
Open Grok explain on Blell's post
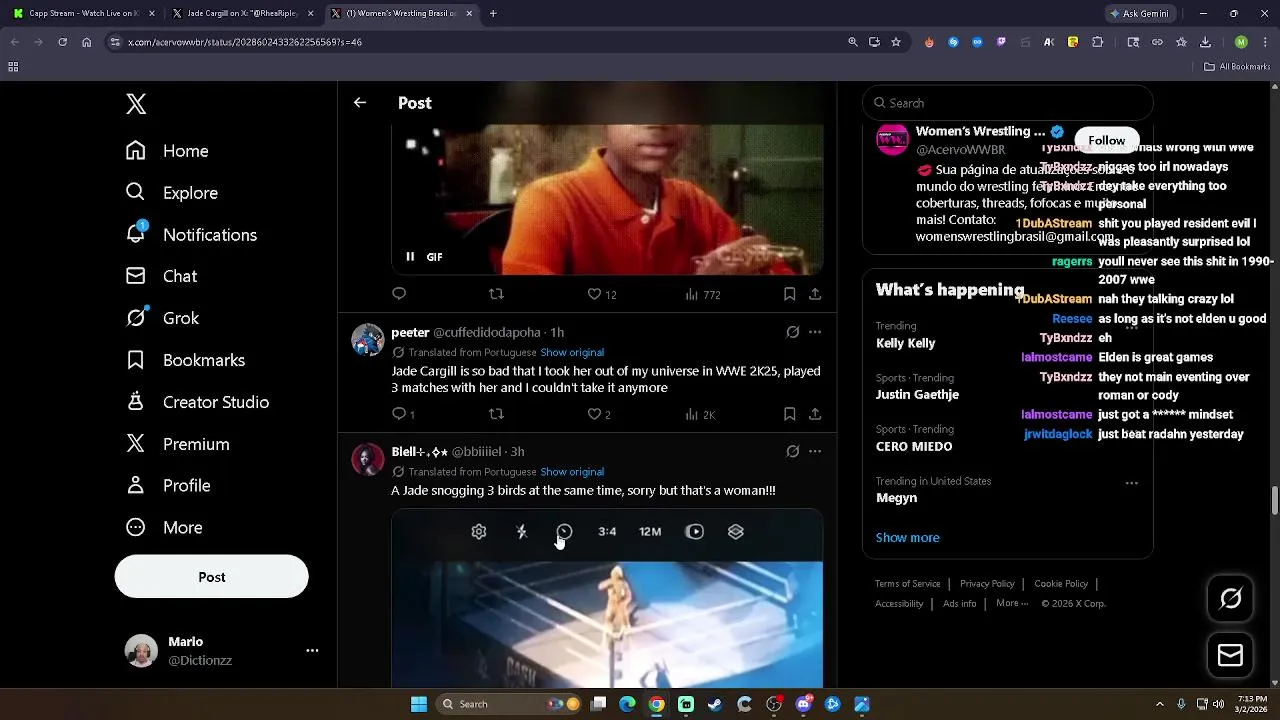pos(792,452)
